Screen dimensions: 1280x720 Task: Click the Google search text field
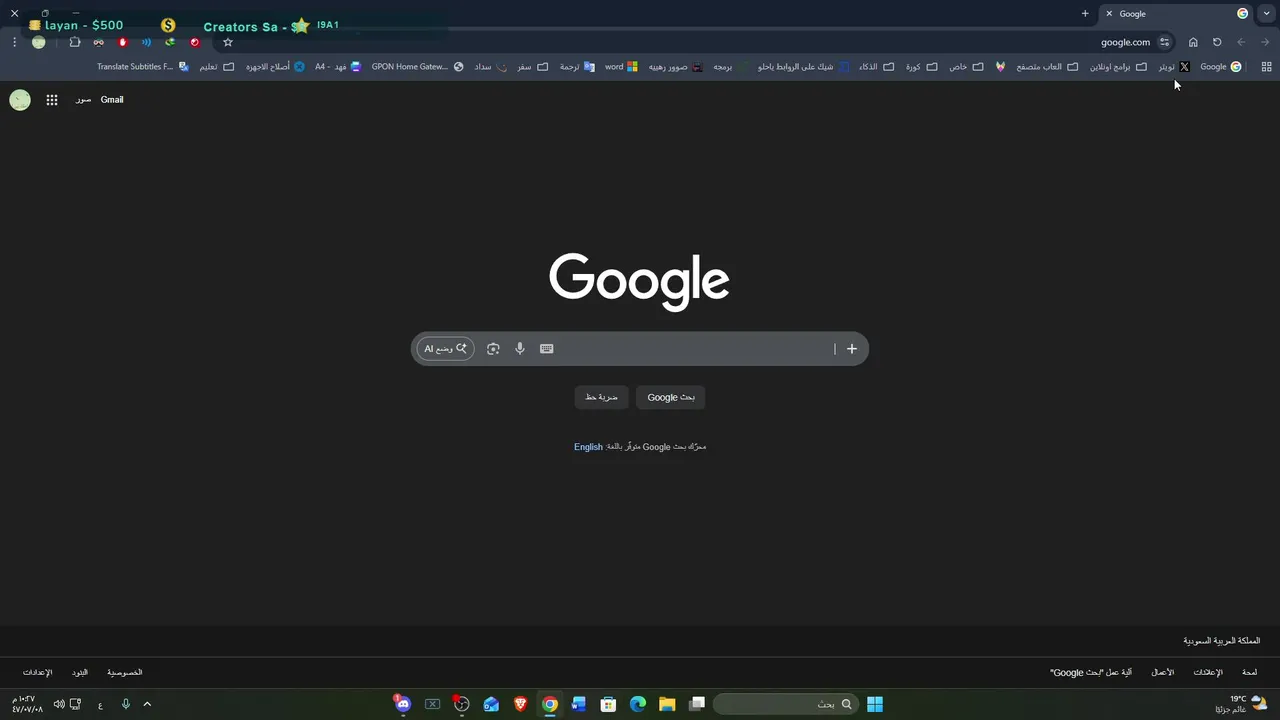point(693,349)
